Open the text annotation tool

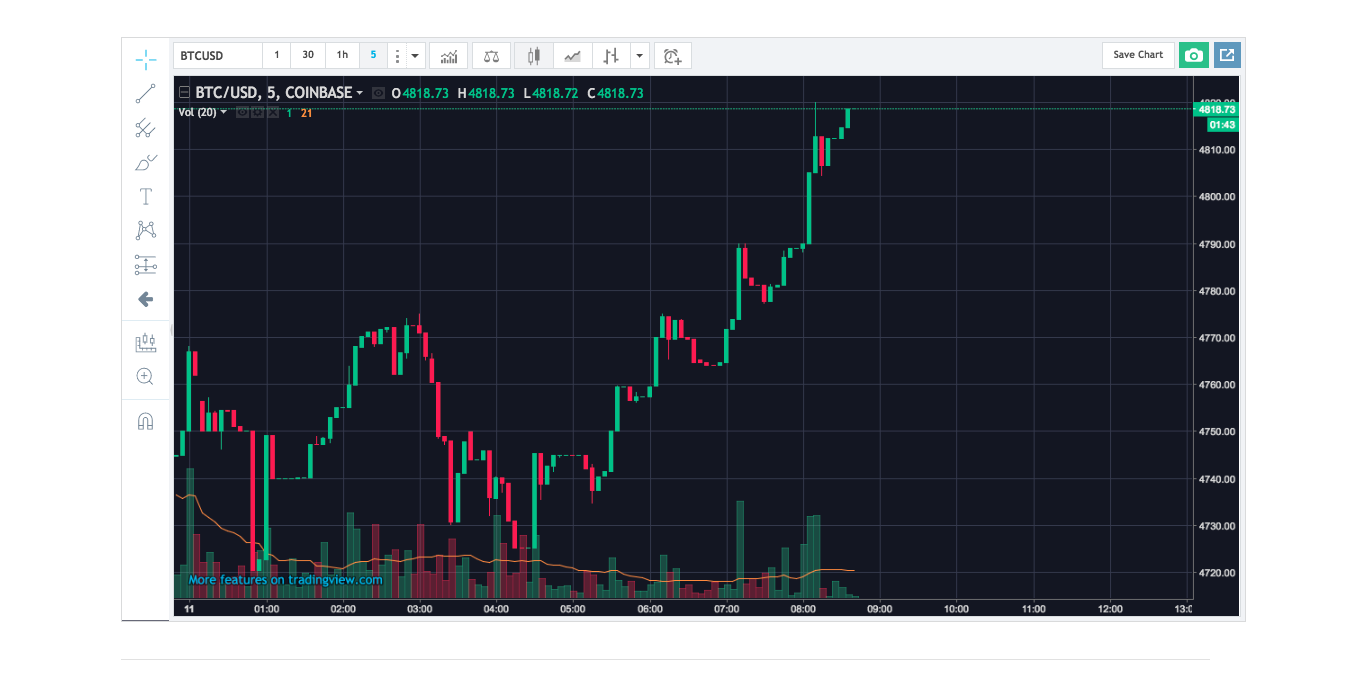[x=146, y=196]
